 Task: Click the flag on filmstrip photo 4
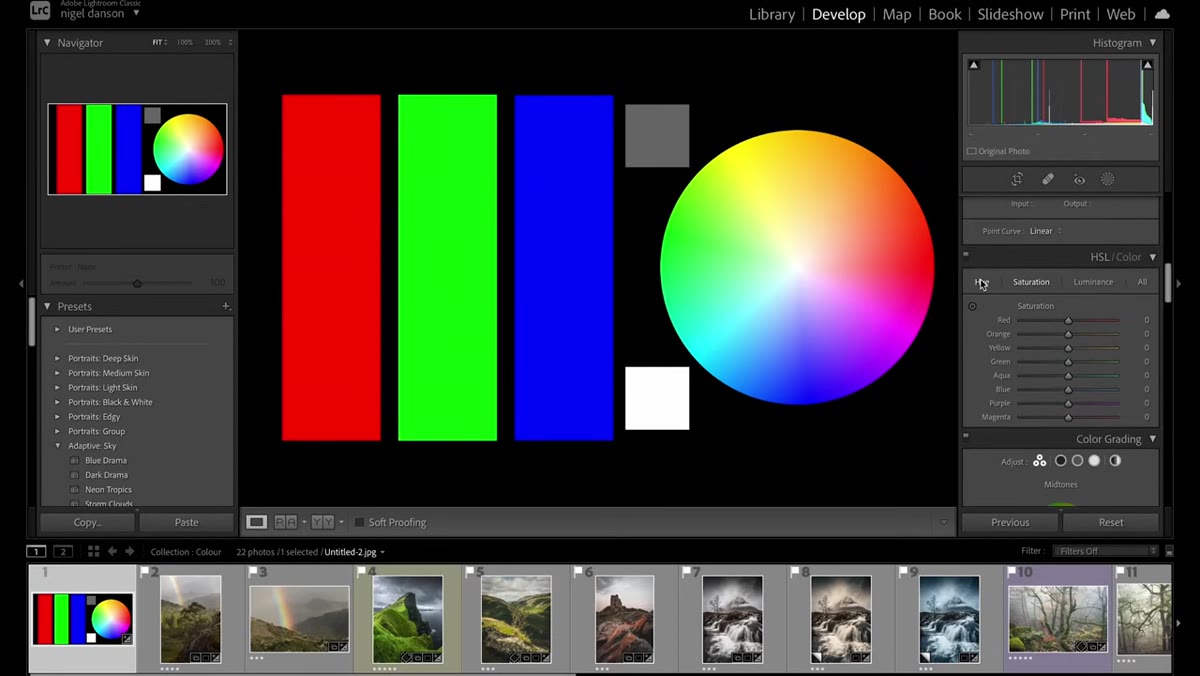pos(360,571)
